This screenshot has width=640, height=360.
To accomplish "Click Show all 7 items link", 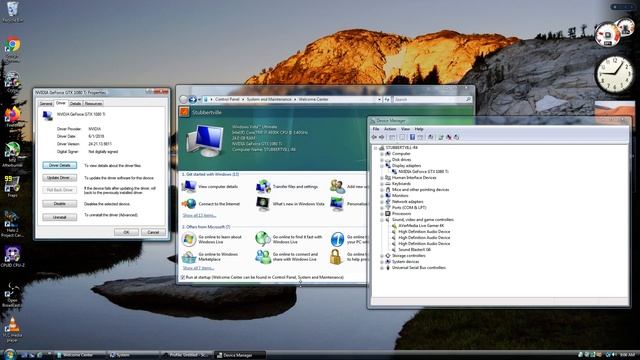I will [198, 268].
